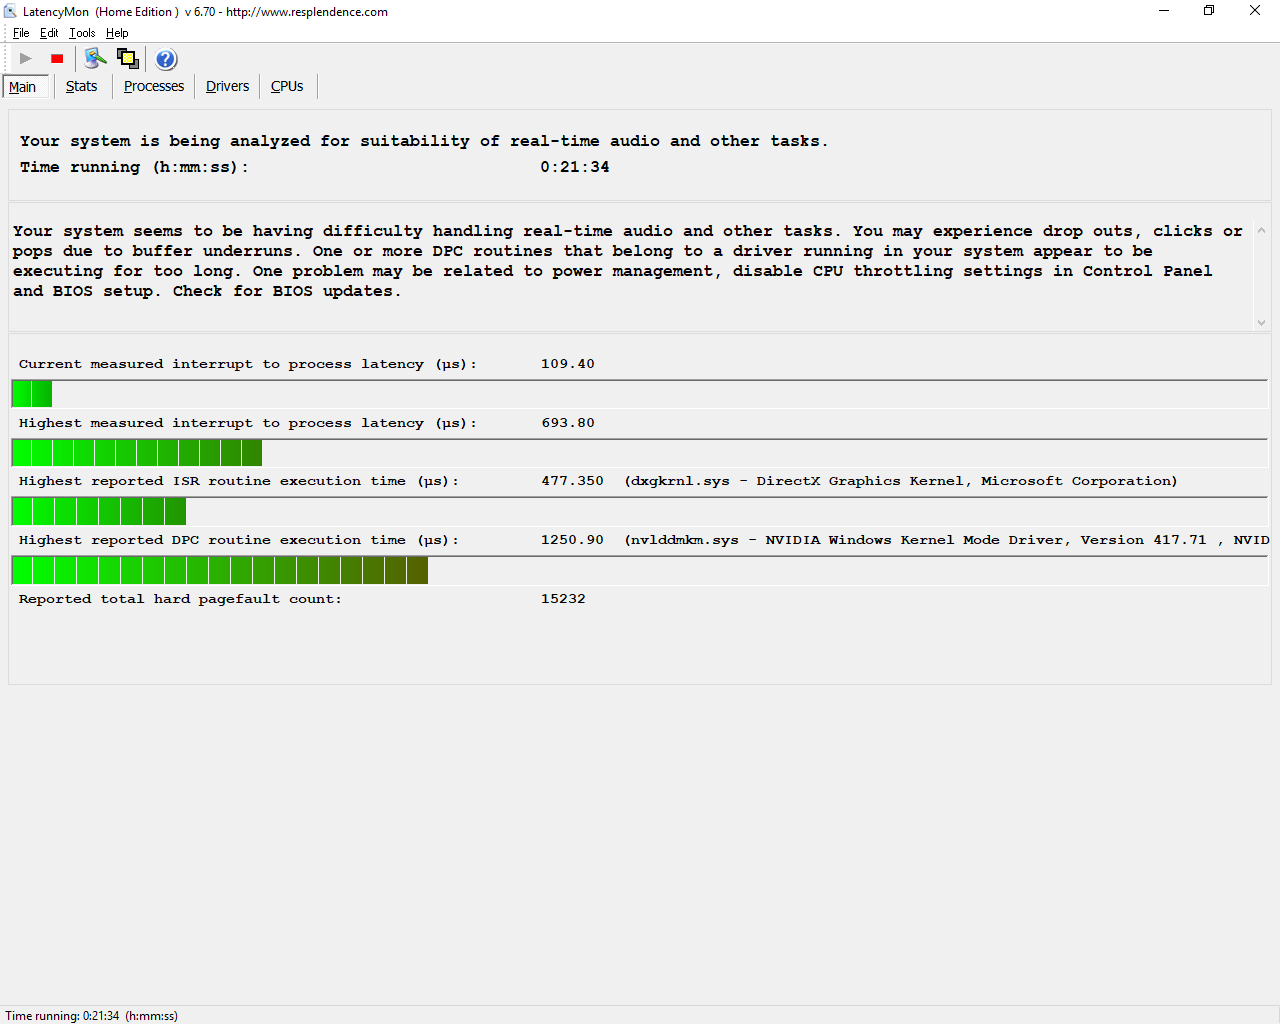Click the DPC execution value 1250.90
The height and width of the screenshot is (1024, 1280).
pos(573,540)
